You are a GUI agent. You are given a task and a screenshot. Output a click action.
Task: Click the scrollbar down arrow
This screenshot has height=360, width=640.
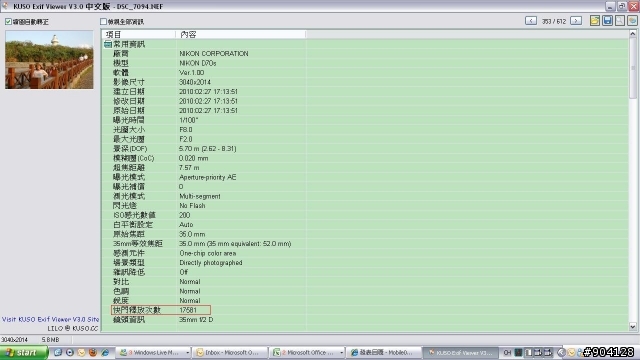[x=633, y=327]
